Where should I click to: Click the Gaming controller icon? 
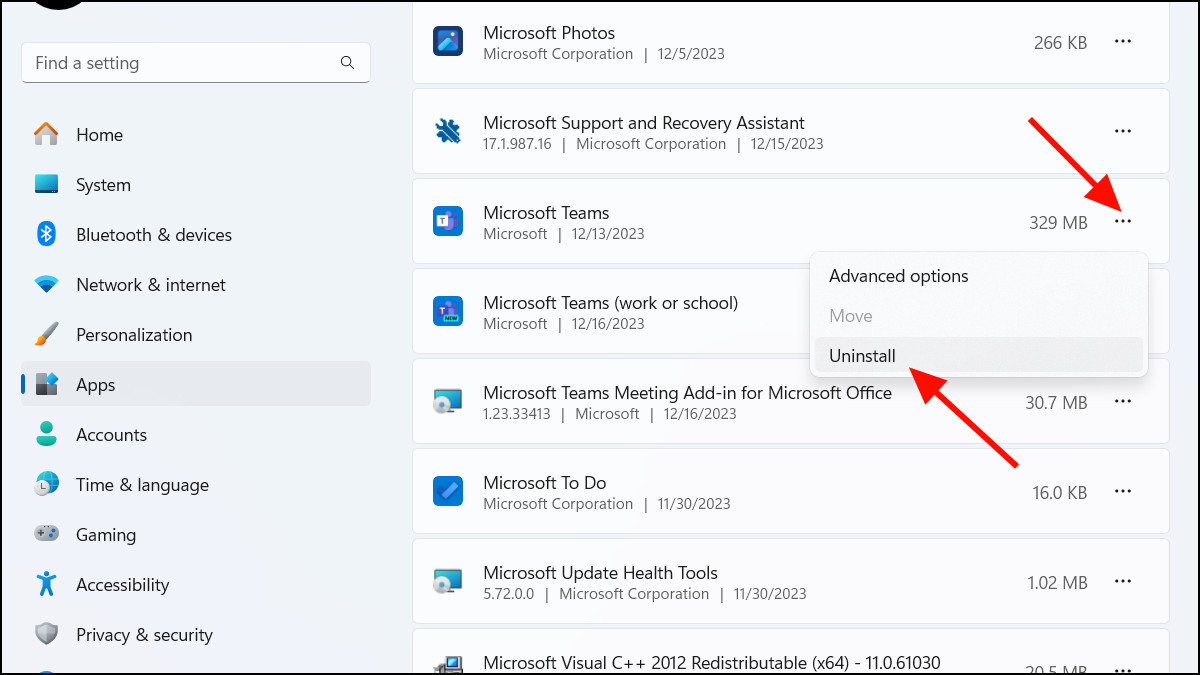pos(46,534)
